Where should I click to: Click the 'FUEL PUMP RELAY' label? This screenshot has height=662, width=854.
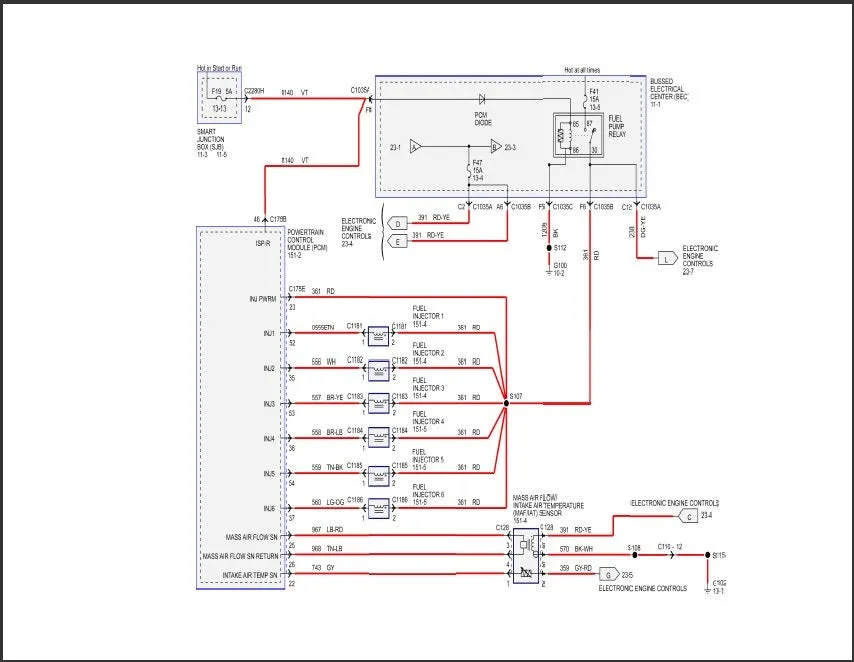pos(617,126)
